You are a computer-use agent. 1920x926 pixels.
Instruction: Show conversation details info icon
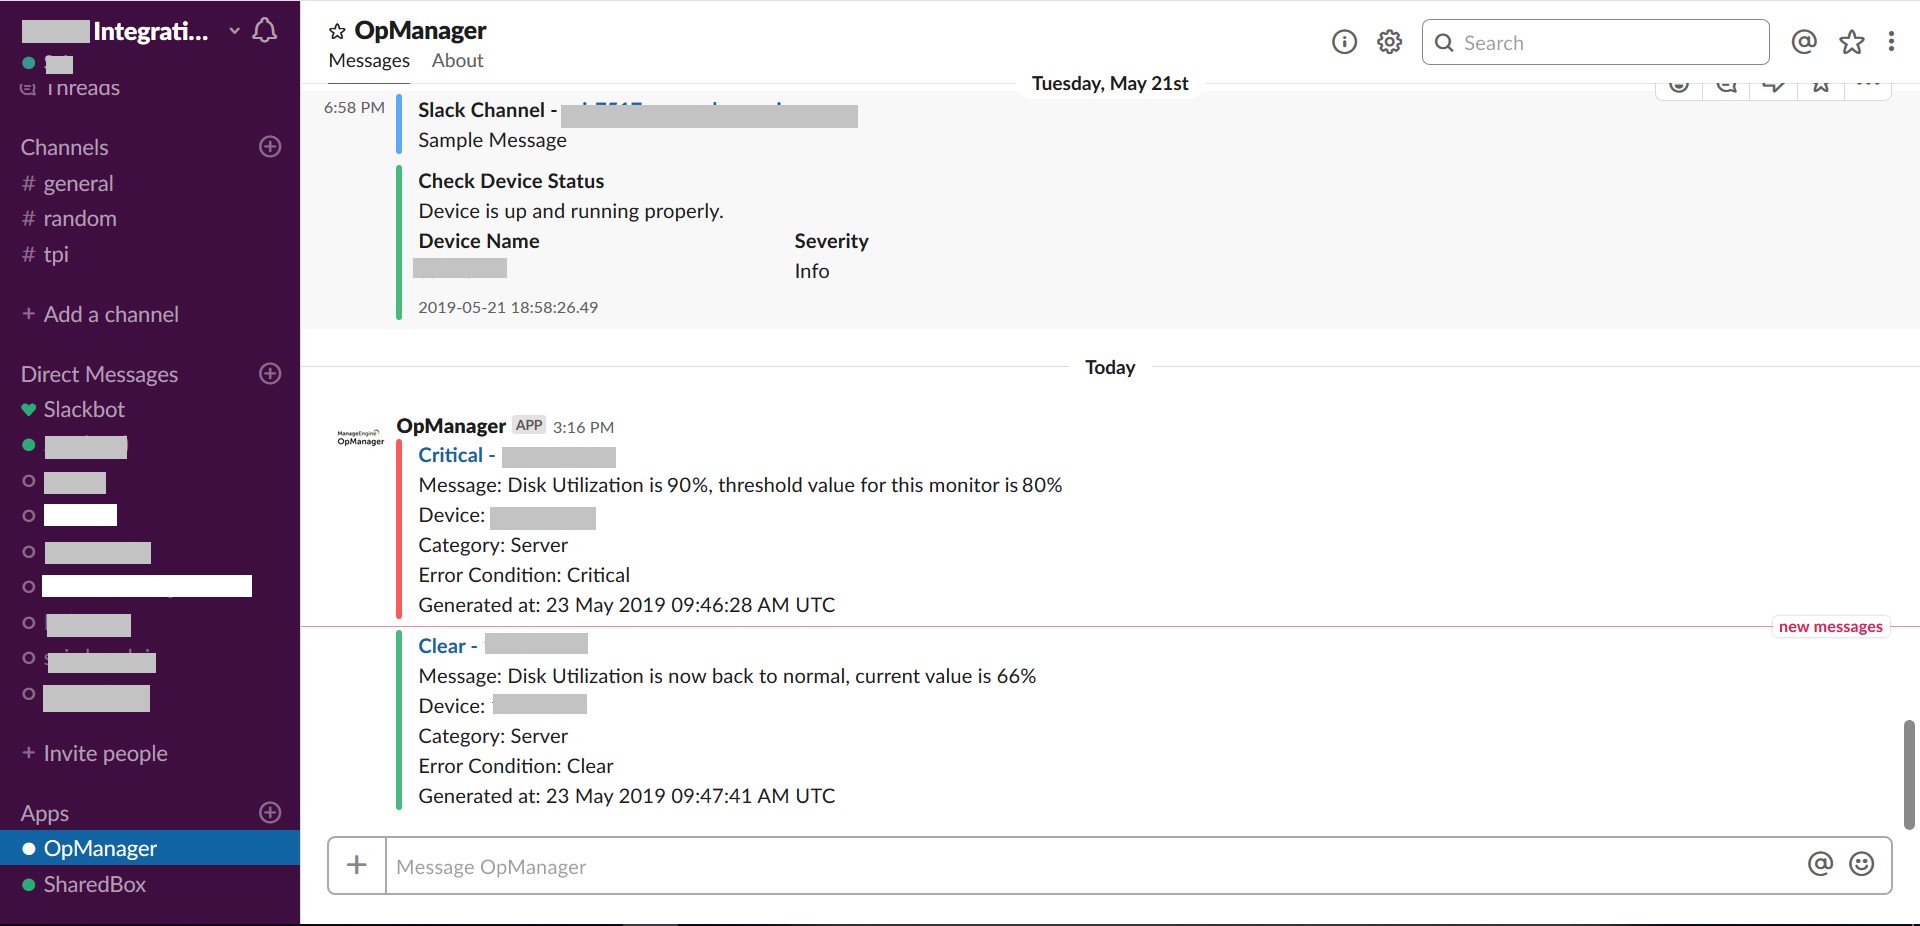click(x=1344, y=42)
